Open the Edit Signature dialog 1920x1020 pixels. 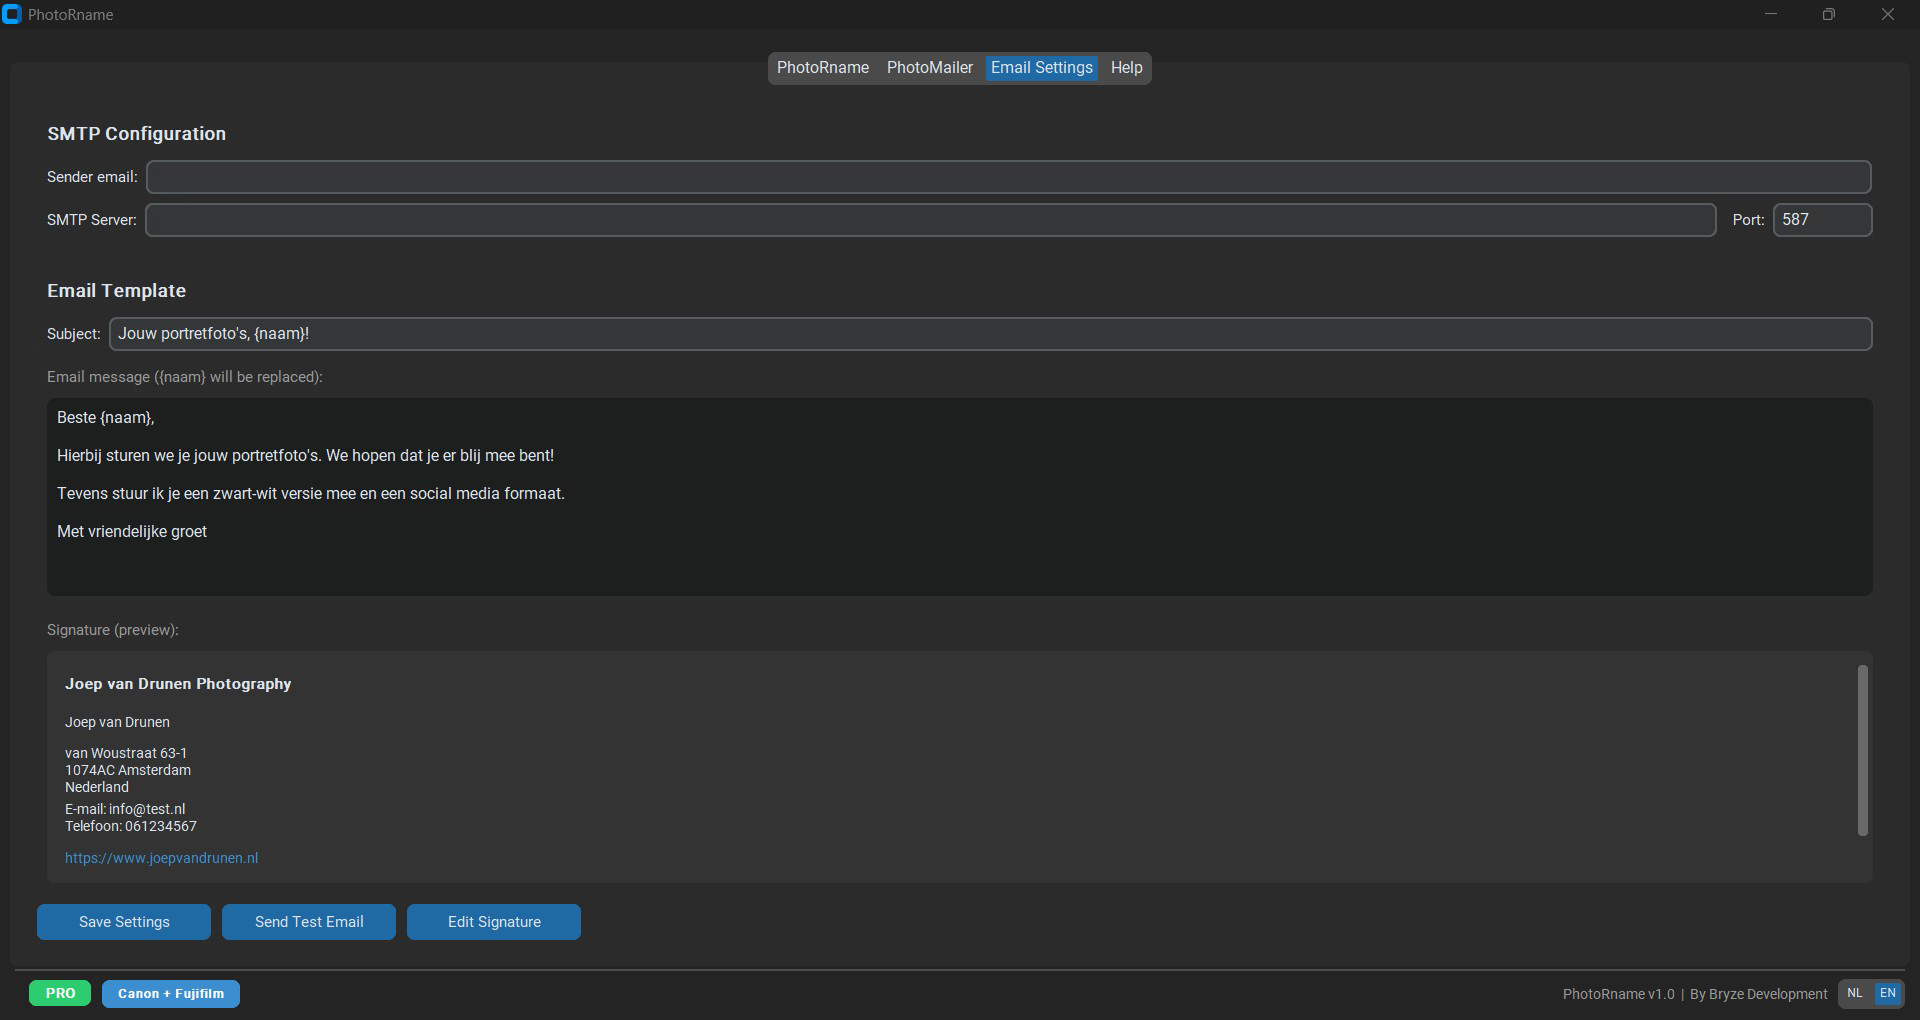click(494, 922)
